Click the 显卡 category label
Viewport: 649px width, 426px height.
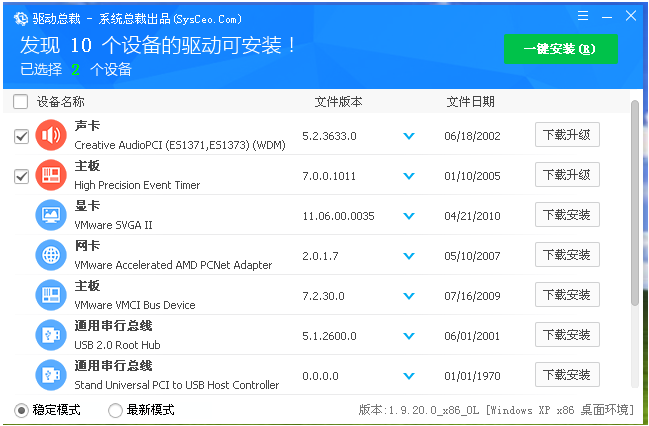pyautogui.click(x=87, y=206)
